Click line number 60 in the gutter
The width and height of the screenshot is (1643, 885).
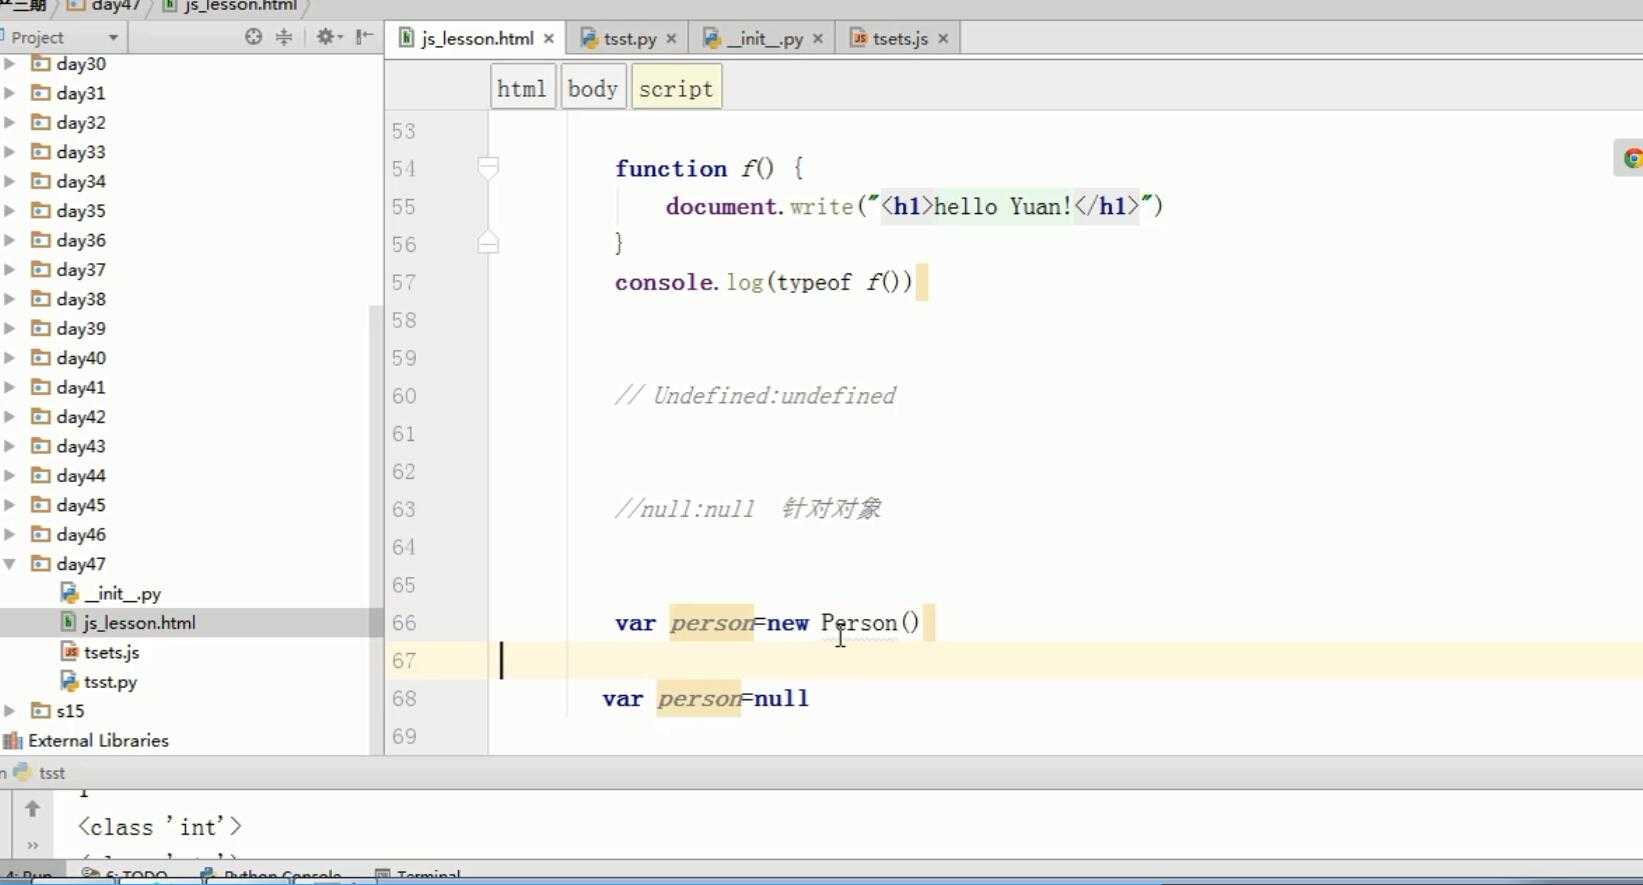coord(404,396)
